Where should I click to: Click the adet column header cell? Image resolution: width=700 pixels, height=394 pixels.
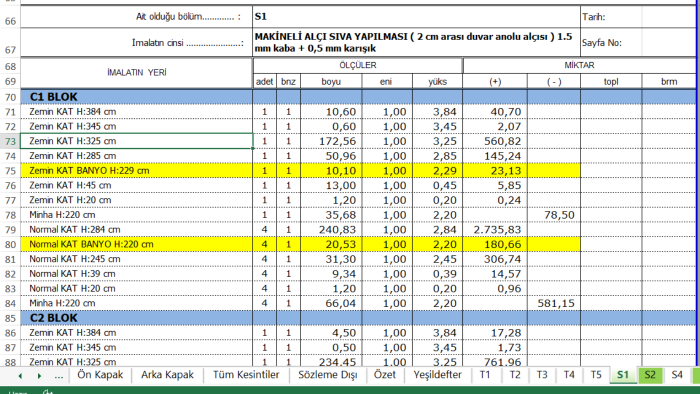[x=264, y=81]
